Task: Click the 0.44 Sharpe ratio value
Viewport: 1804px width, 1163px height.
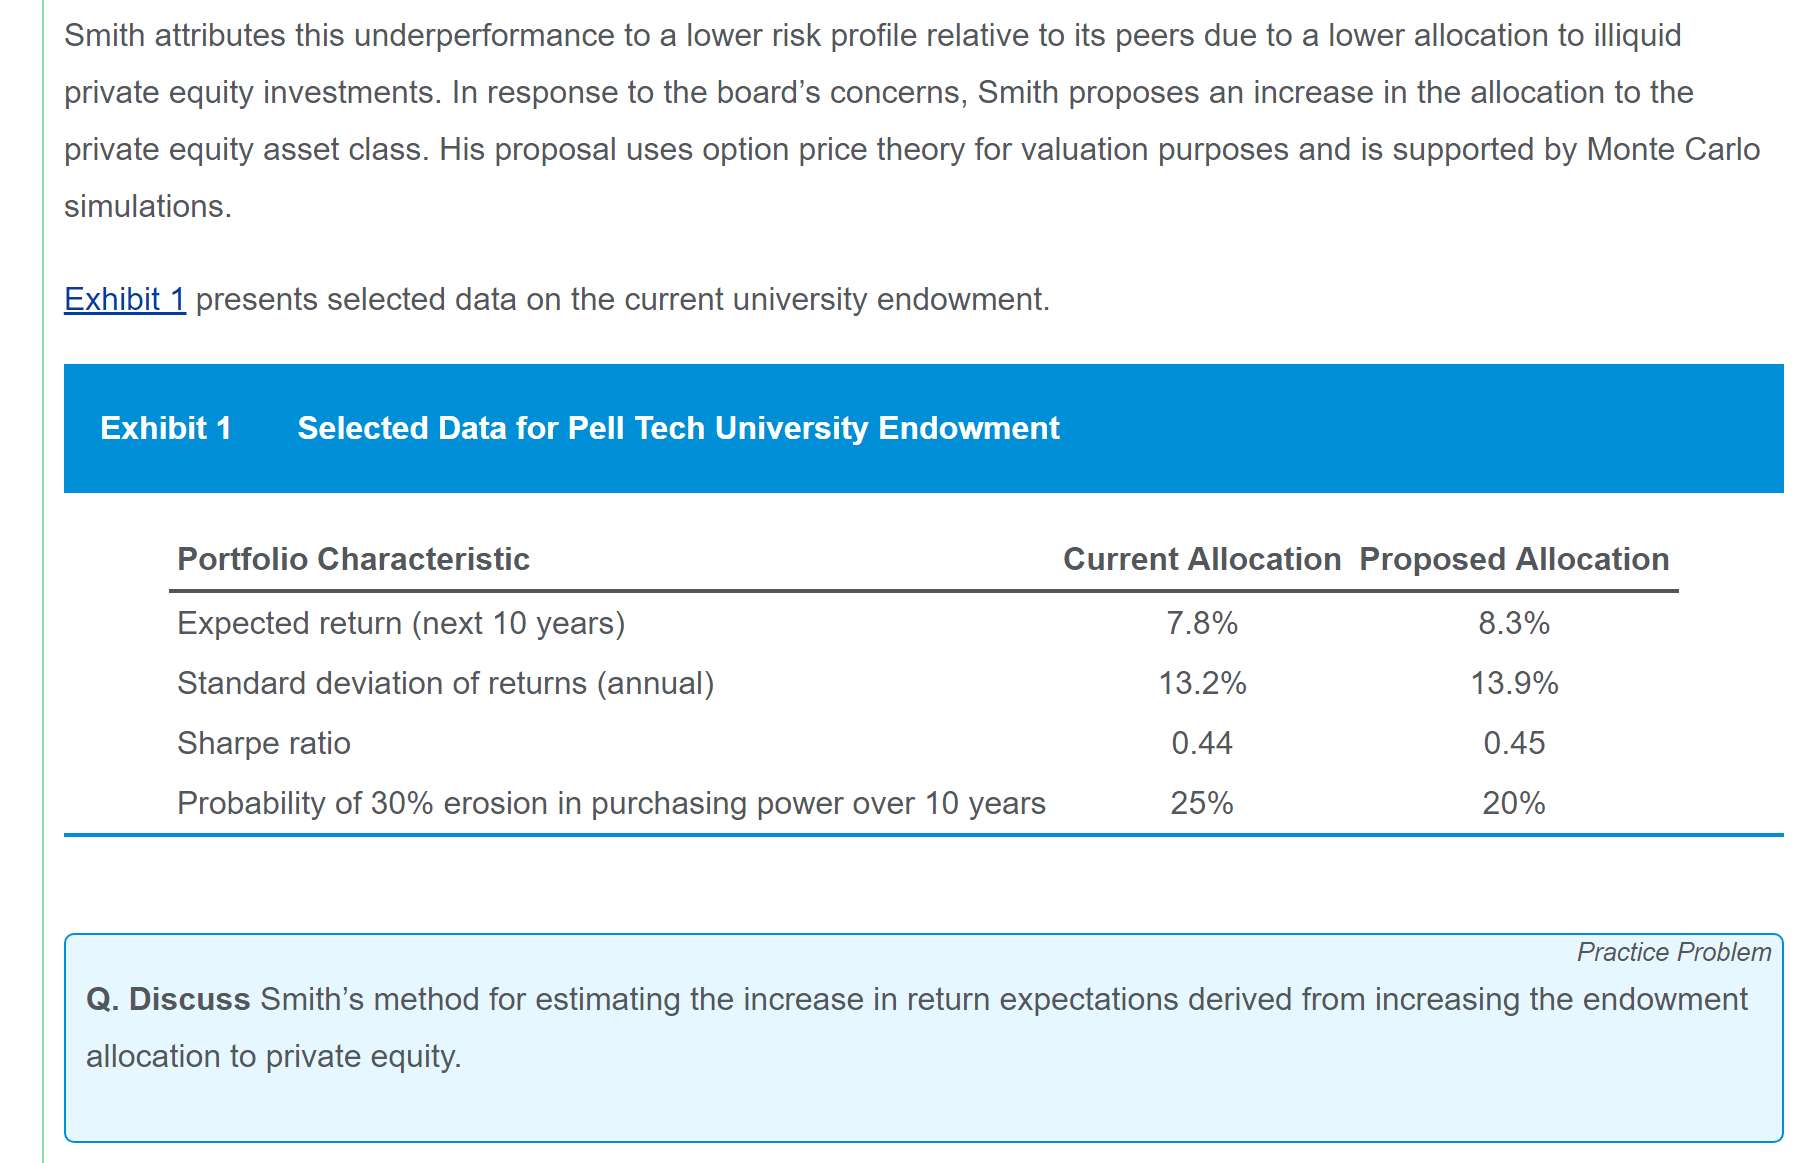Action: click(x=1202, y=743)
